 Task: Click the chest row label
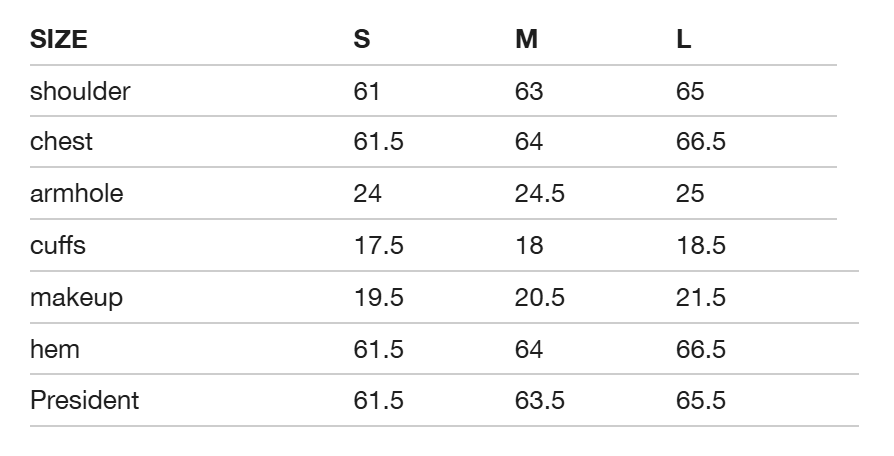point(61,142)
